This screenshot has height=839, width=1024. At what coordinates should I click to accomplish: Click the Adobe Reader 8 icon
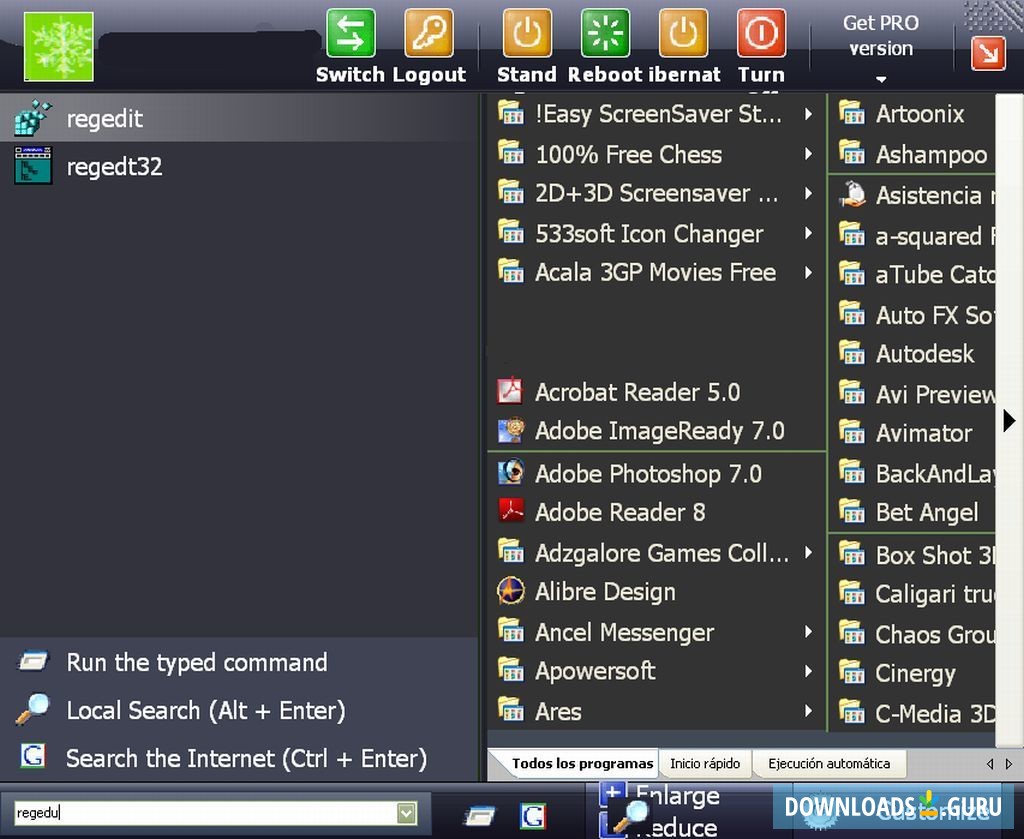pyautogui.click(x=511, y=511)
